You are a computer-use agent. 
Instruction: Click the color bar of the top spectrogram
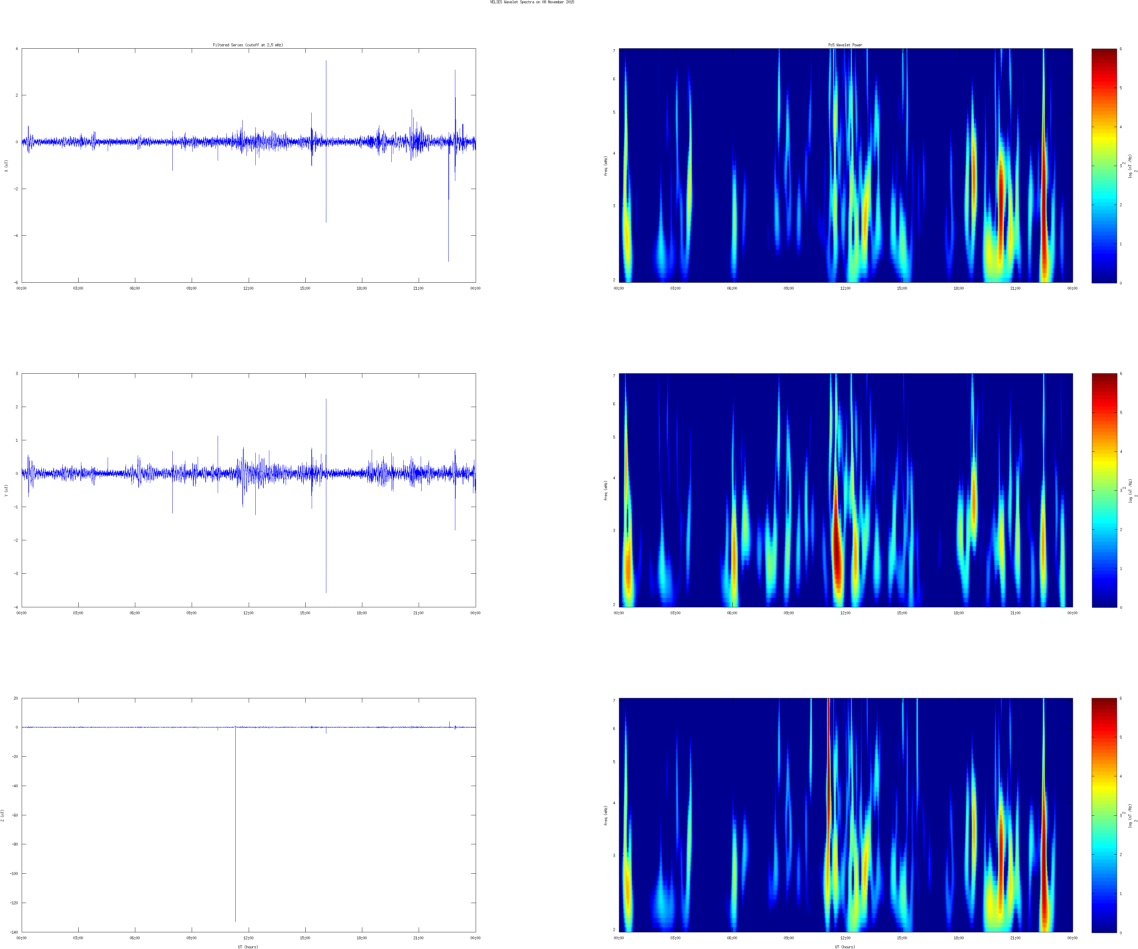click(x=1104, y=165)
